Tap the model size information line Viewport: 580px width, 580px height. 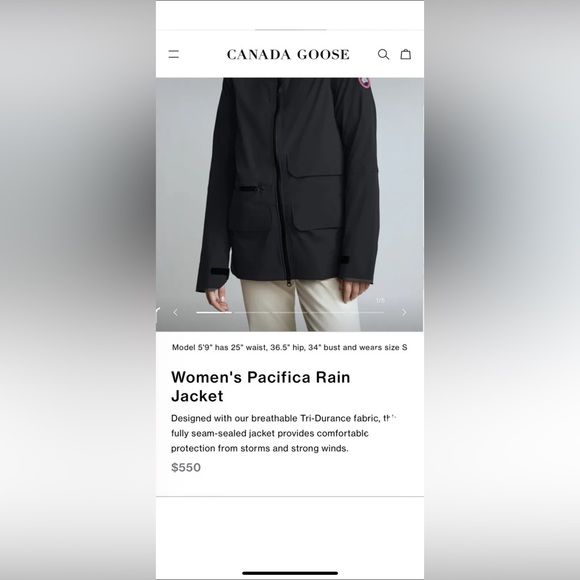click(289, 347)
